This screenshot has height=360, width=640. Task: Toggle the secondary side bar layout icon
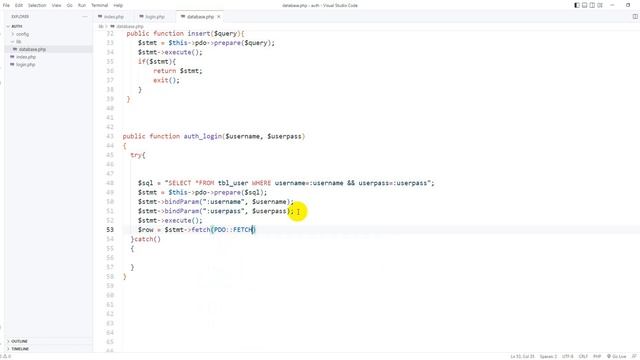pos(592,5)
